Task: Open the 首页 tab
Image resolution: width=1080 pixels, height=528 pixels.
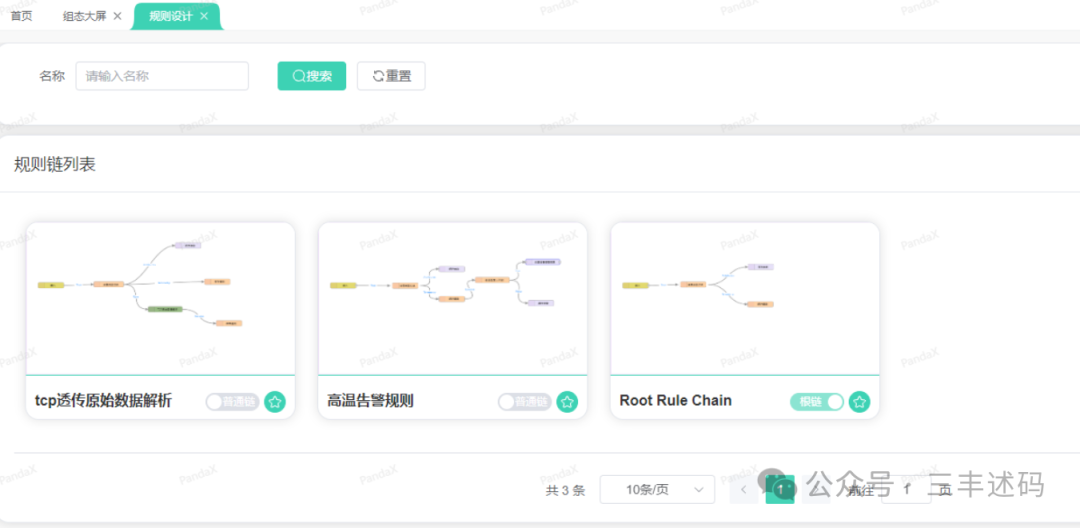Action: coord(21,16)
